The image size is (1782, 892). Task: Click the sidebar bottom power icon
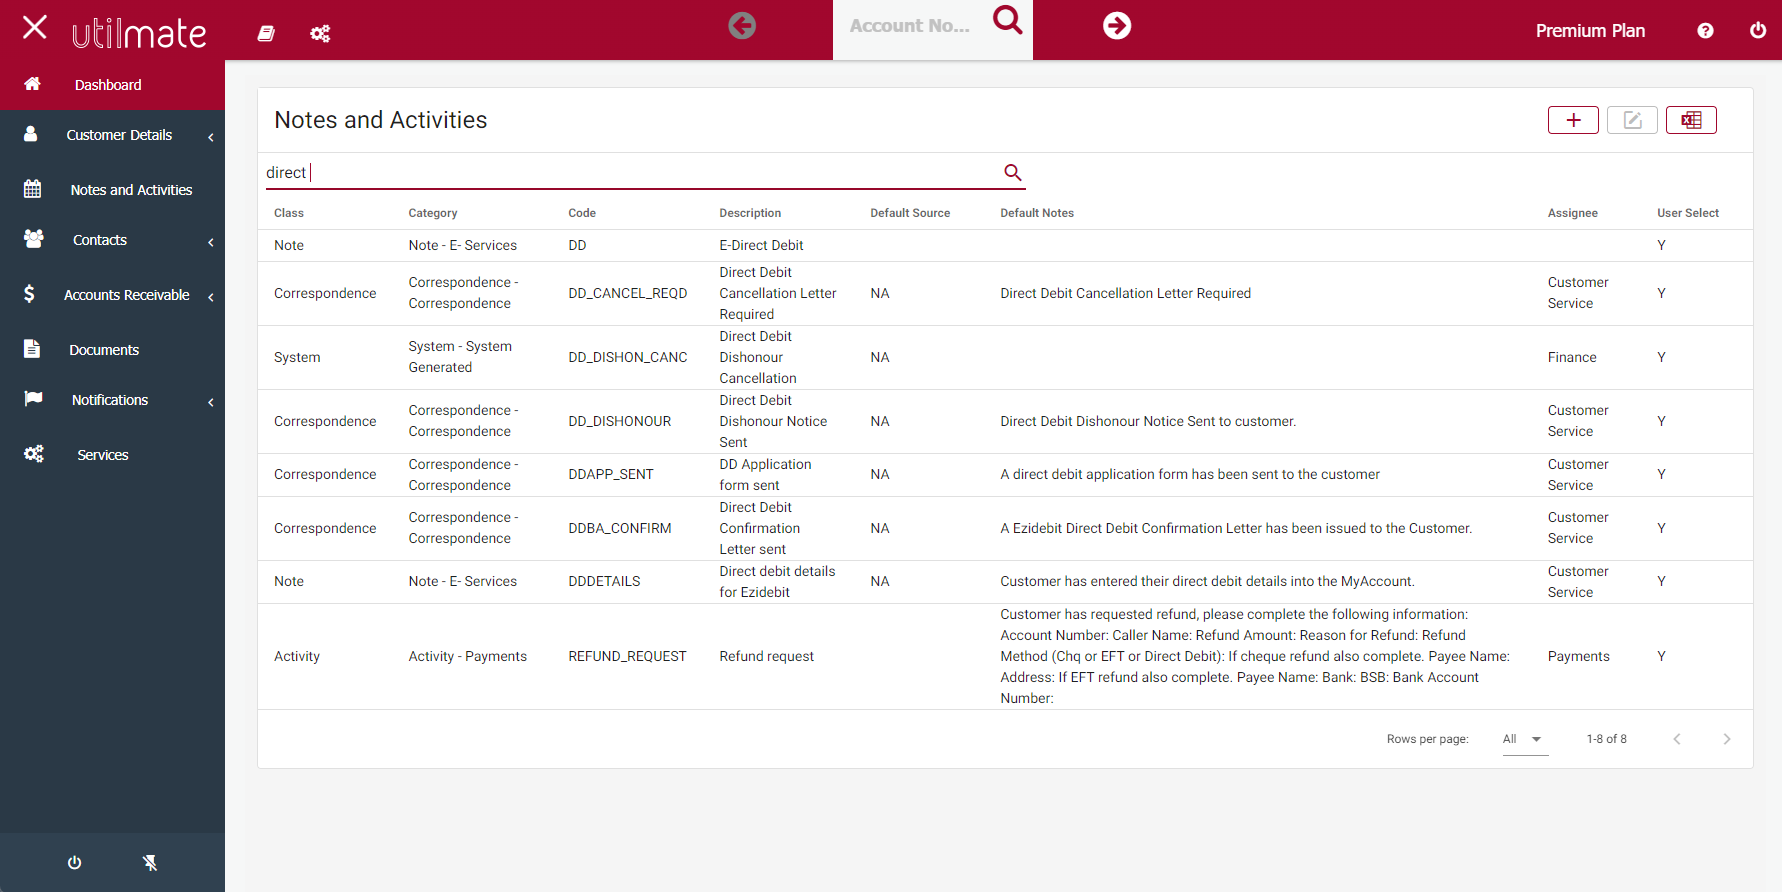click(74, 862)
